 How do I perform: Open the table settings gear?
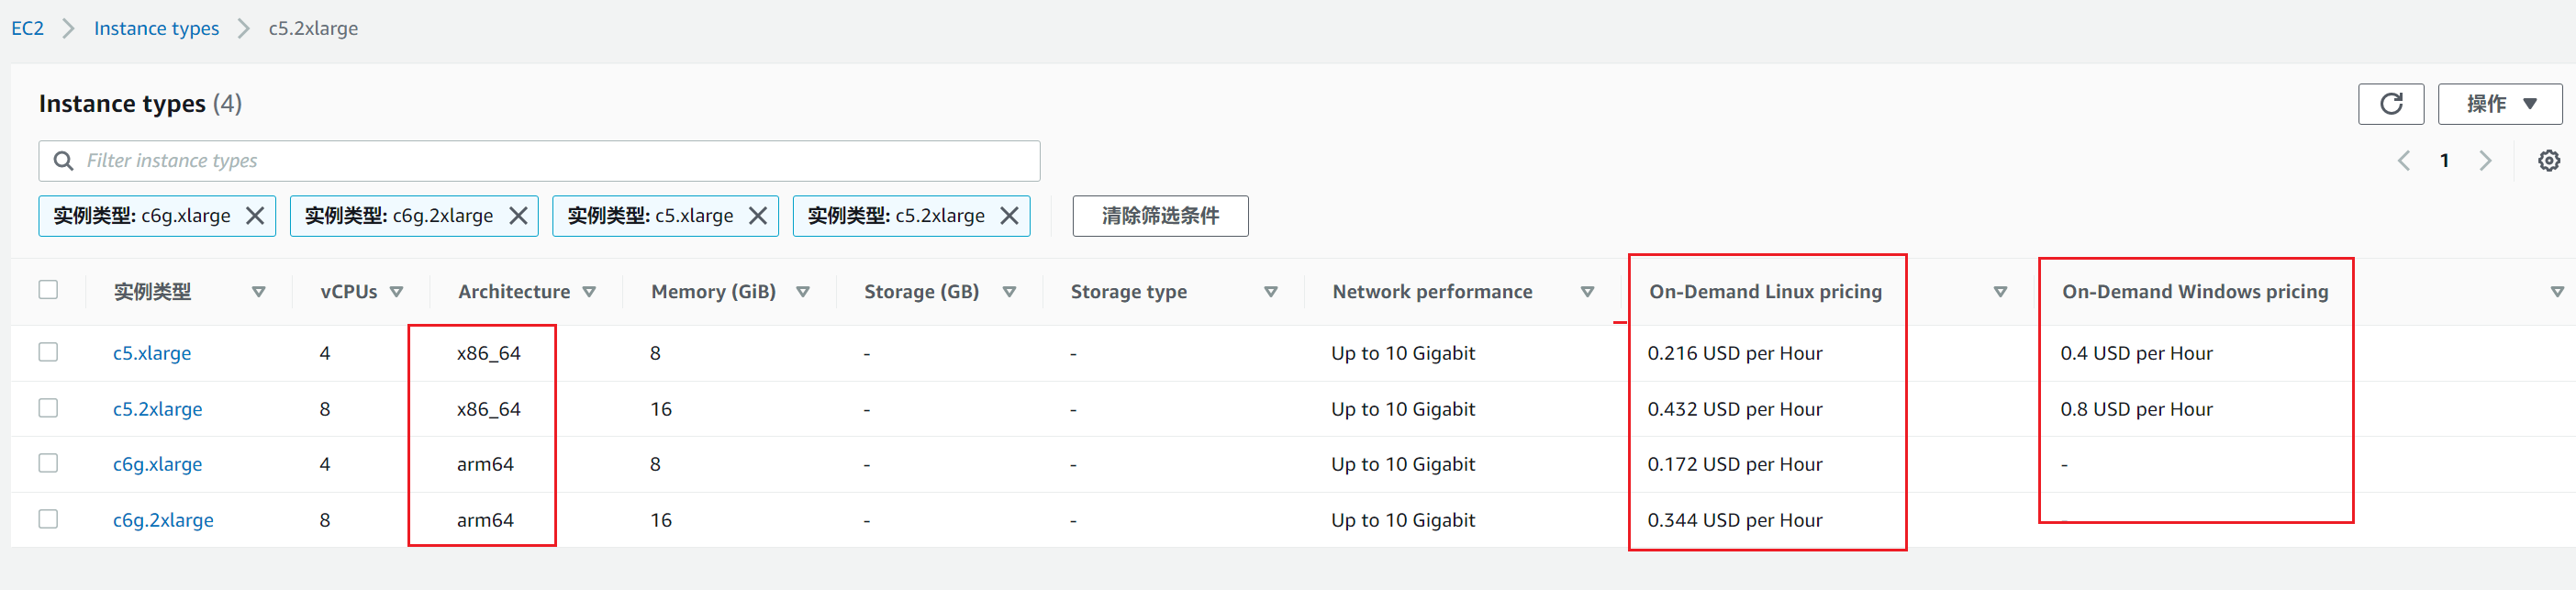click(2549, 160)
